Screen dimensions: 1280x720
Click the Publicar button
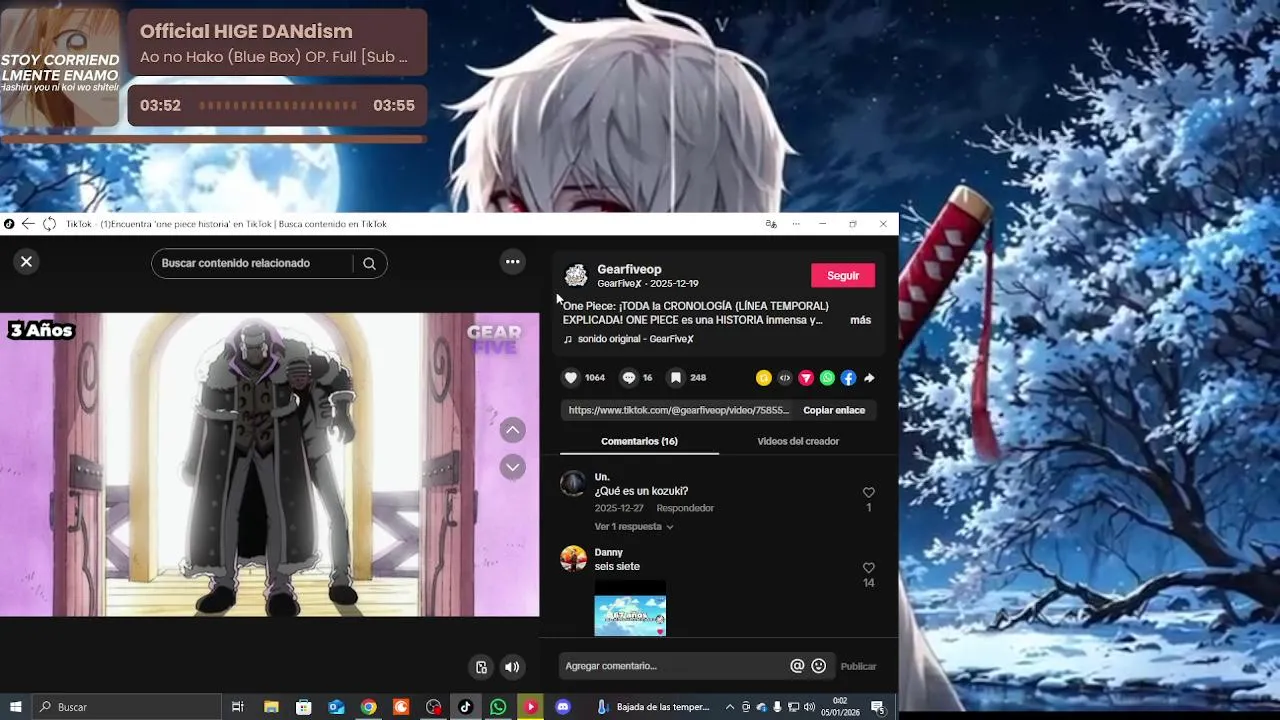pyautogui.click(x=858, y=666)
